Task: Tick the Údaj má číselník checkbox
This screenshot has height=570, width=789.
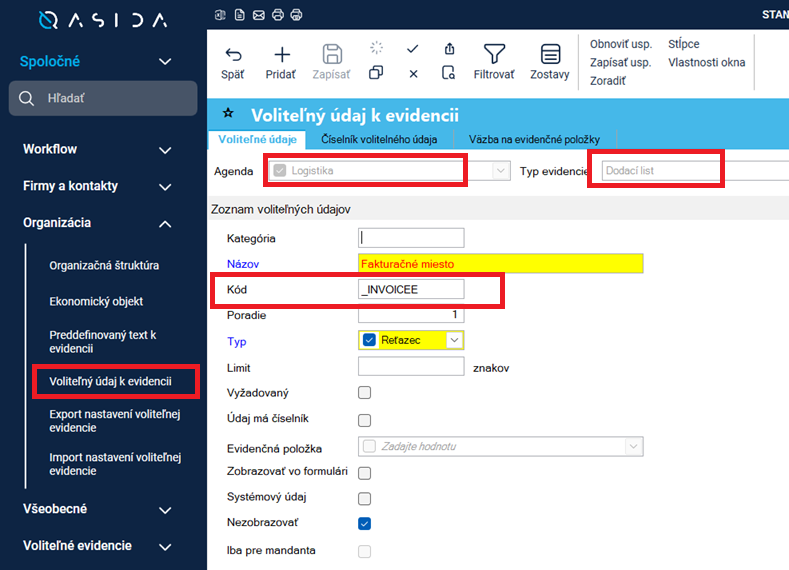Action: (x=364, y=420)
